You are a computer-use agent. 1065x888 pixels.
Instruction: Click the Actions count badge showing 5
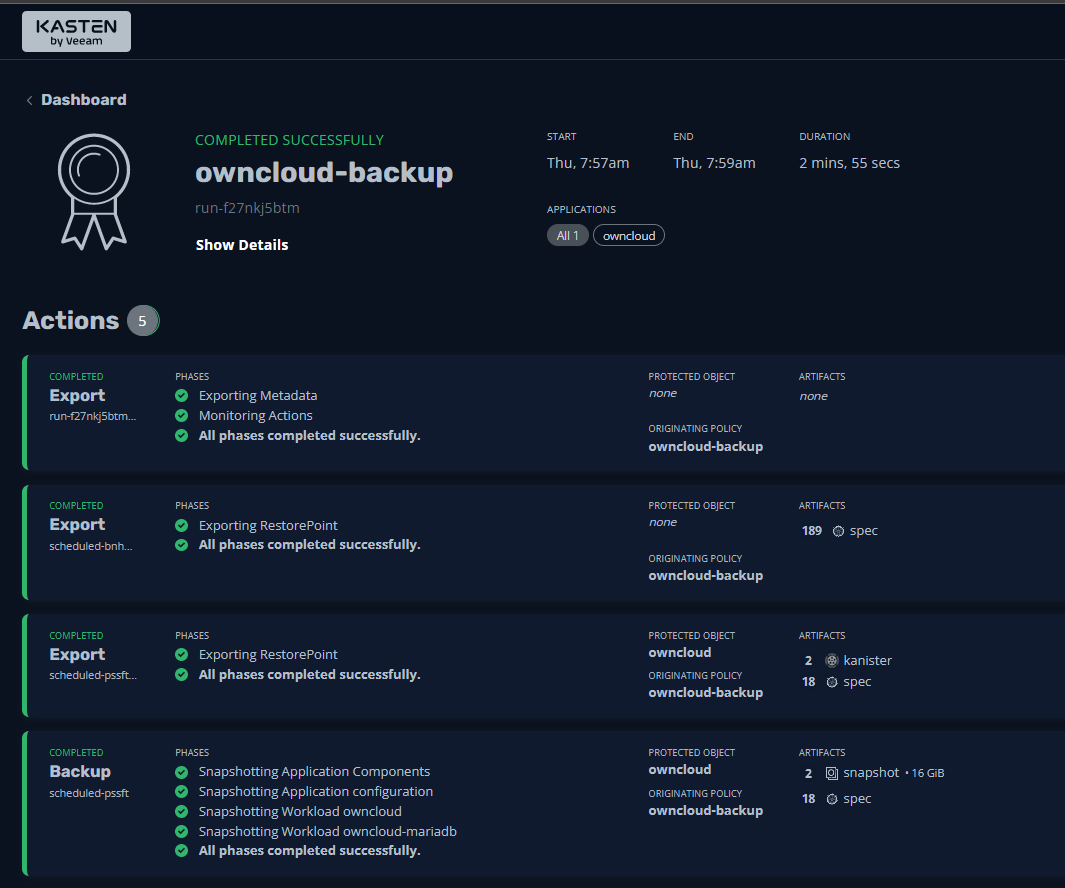[143, 321]
